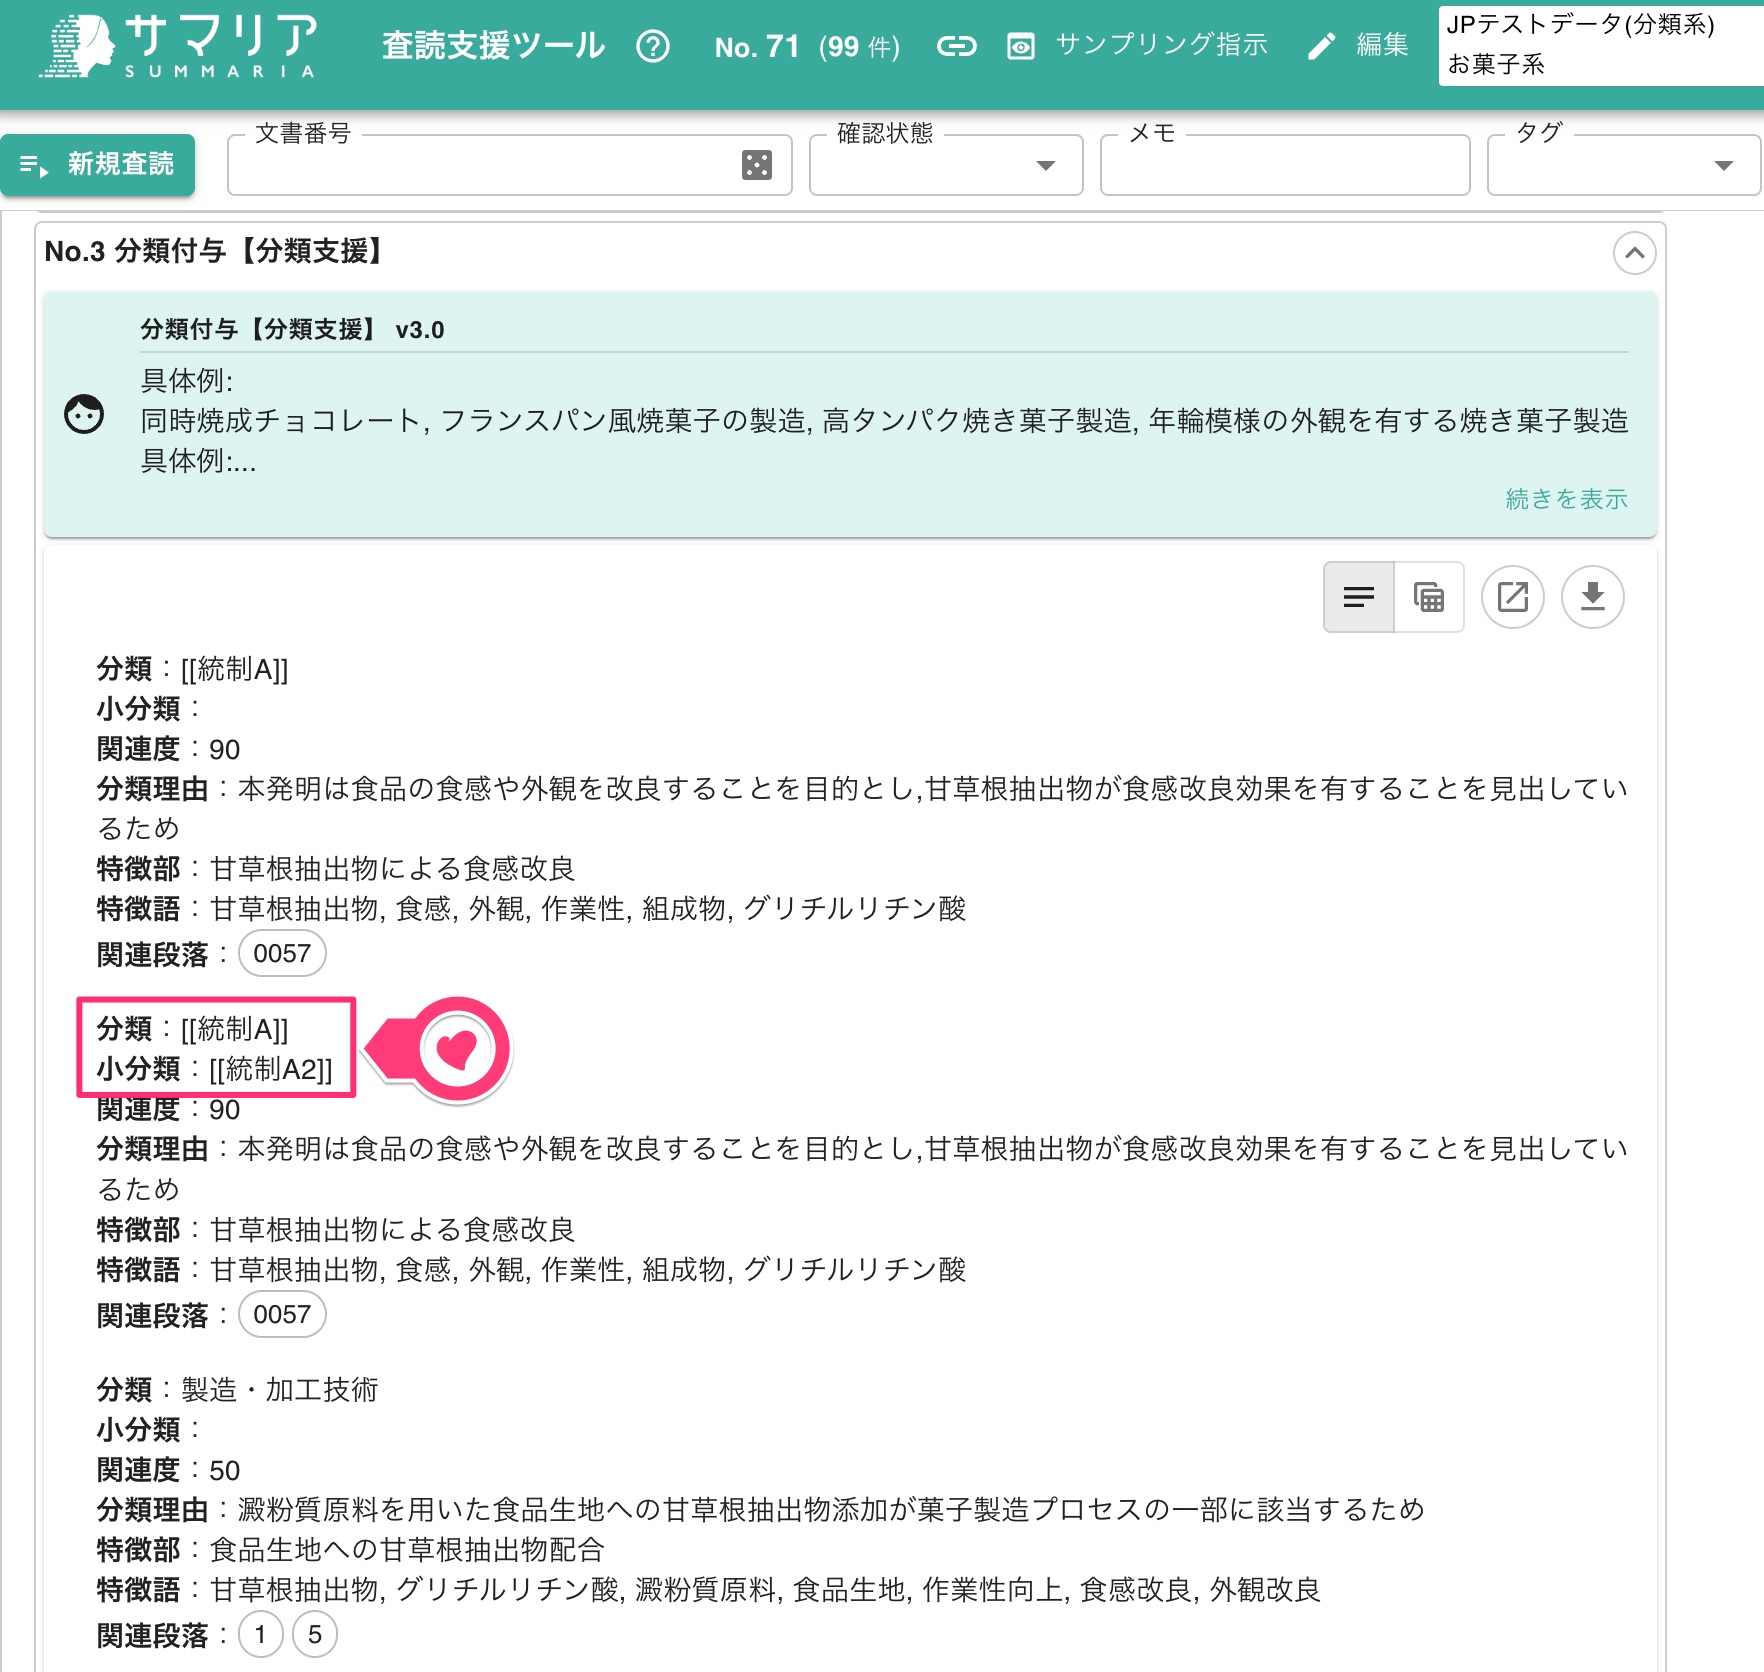This screenshot has width=1764, height=1672.
Task: Open paragraph 0057 of first 統制A entry
Action: [282, 954]
